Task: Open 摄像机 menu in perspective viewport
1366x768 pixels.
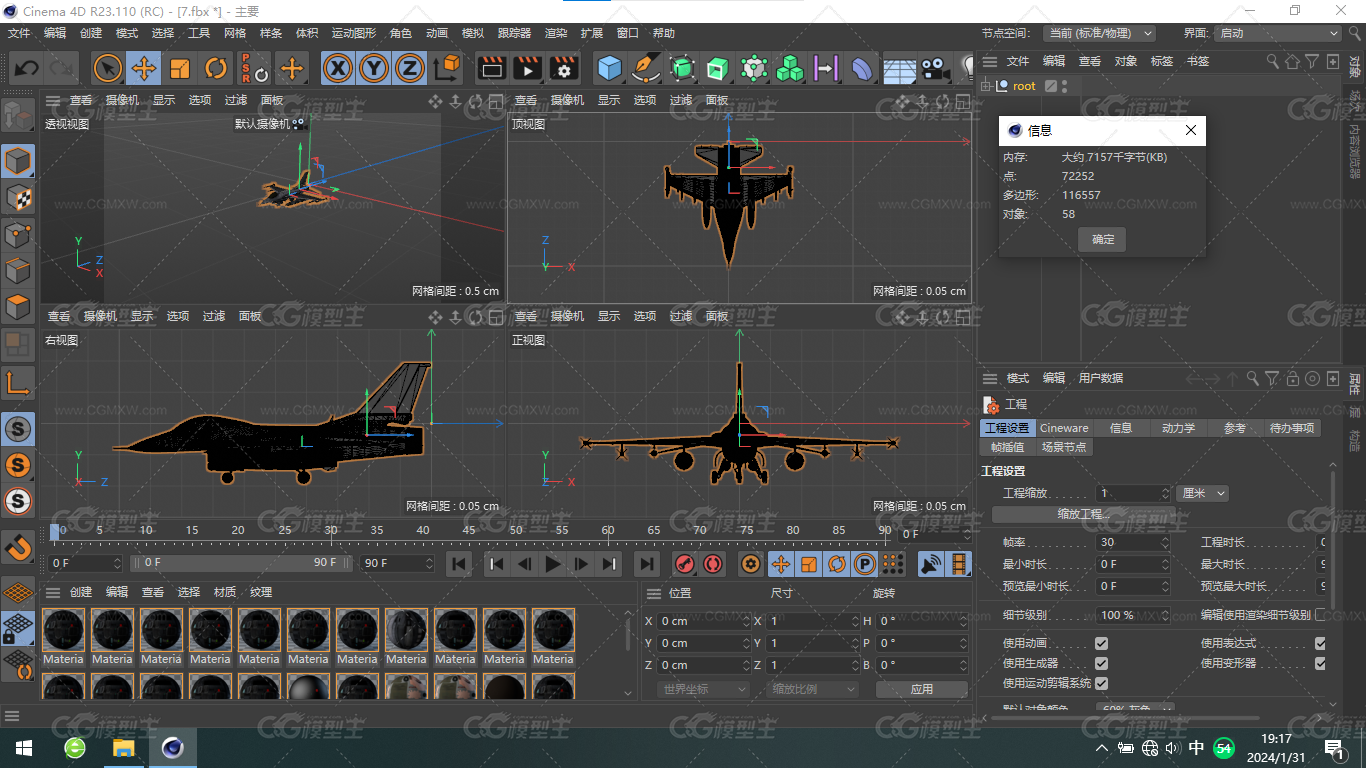Action: [122, 100]
